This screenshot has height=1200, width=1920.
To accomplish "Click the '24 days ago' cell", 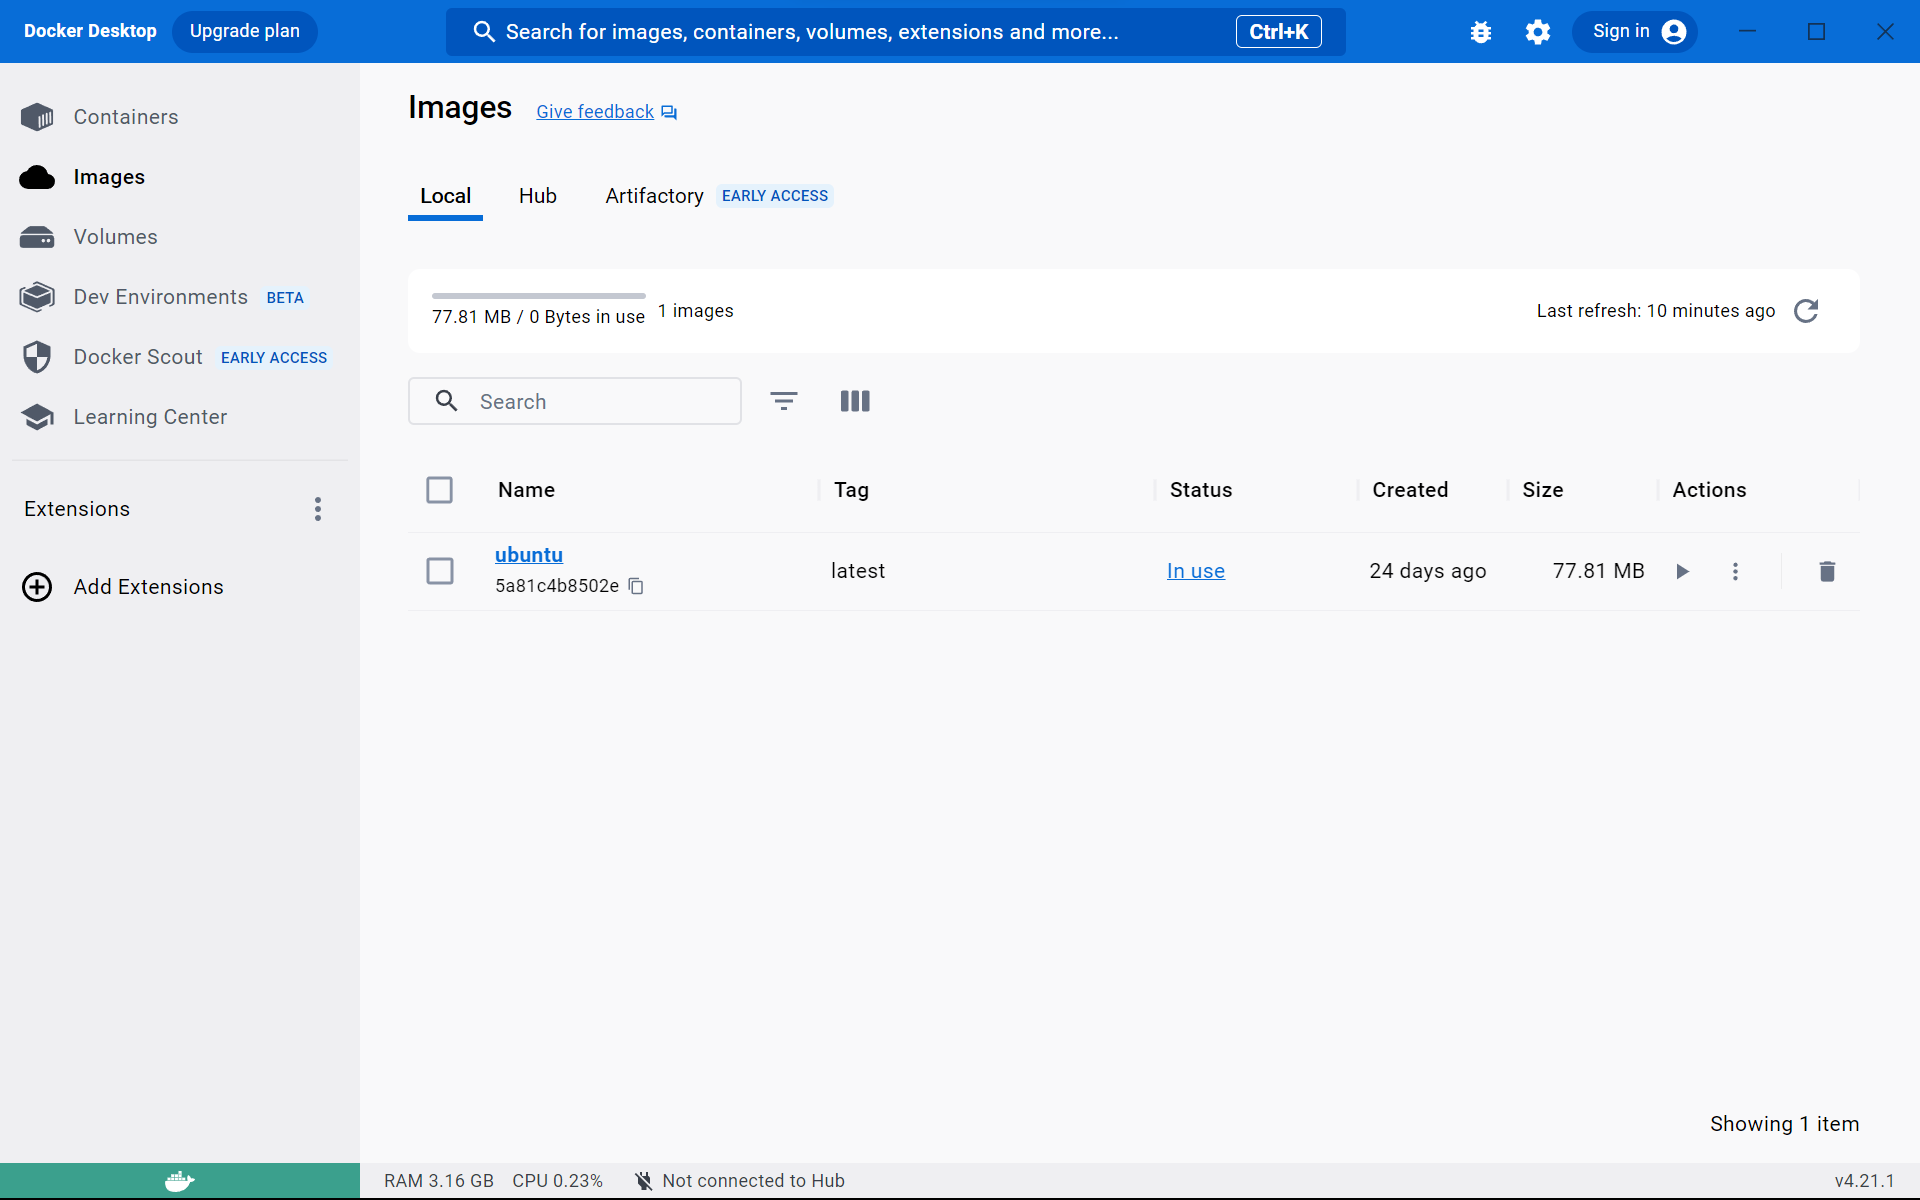I will (x=1428, y=571).
